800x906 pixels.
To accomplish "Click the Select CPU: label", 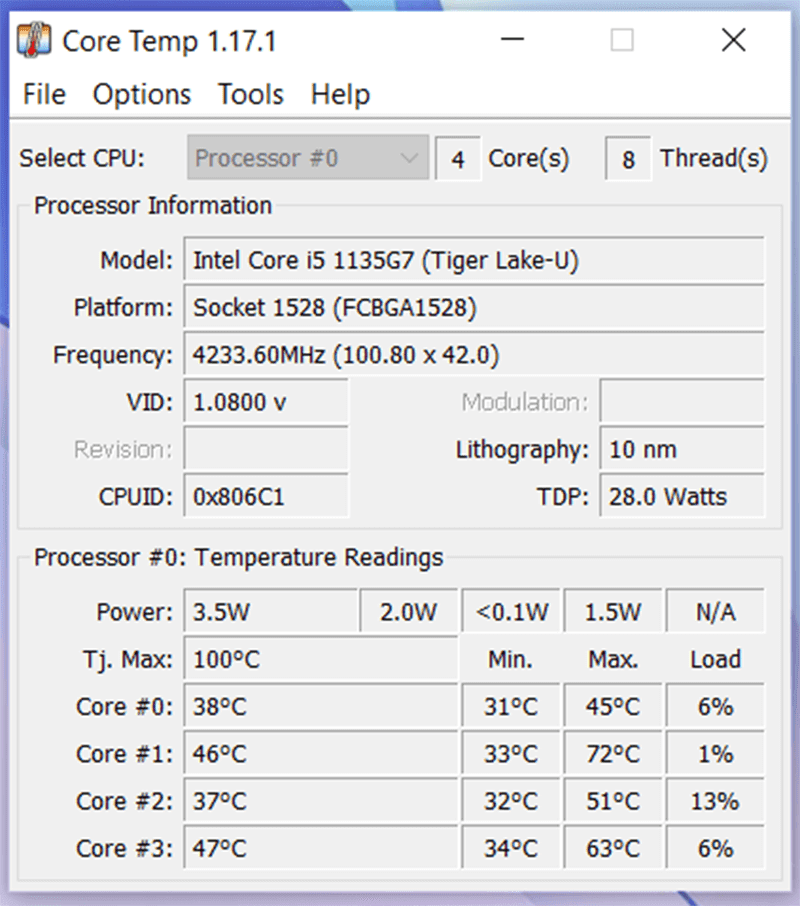I will point(82,158).
